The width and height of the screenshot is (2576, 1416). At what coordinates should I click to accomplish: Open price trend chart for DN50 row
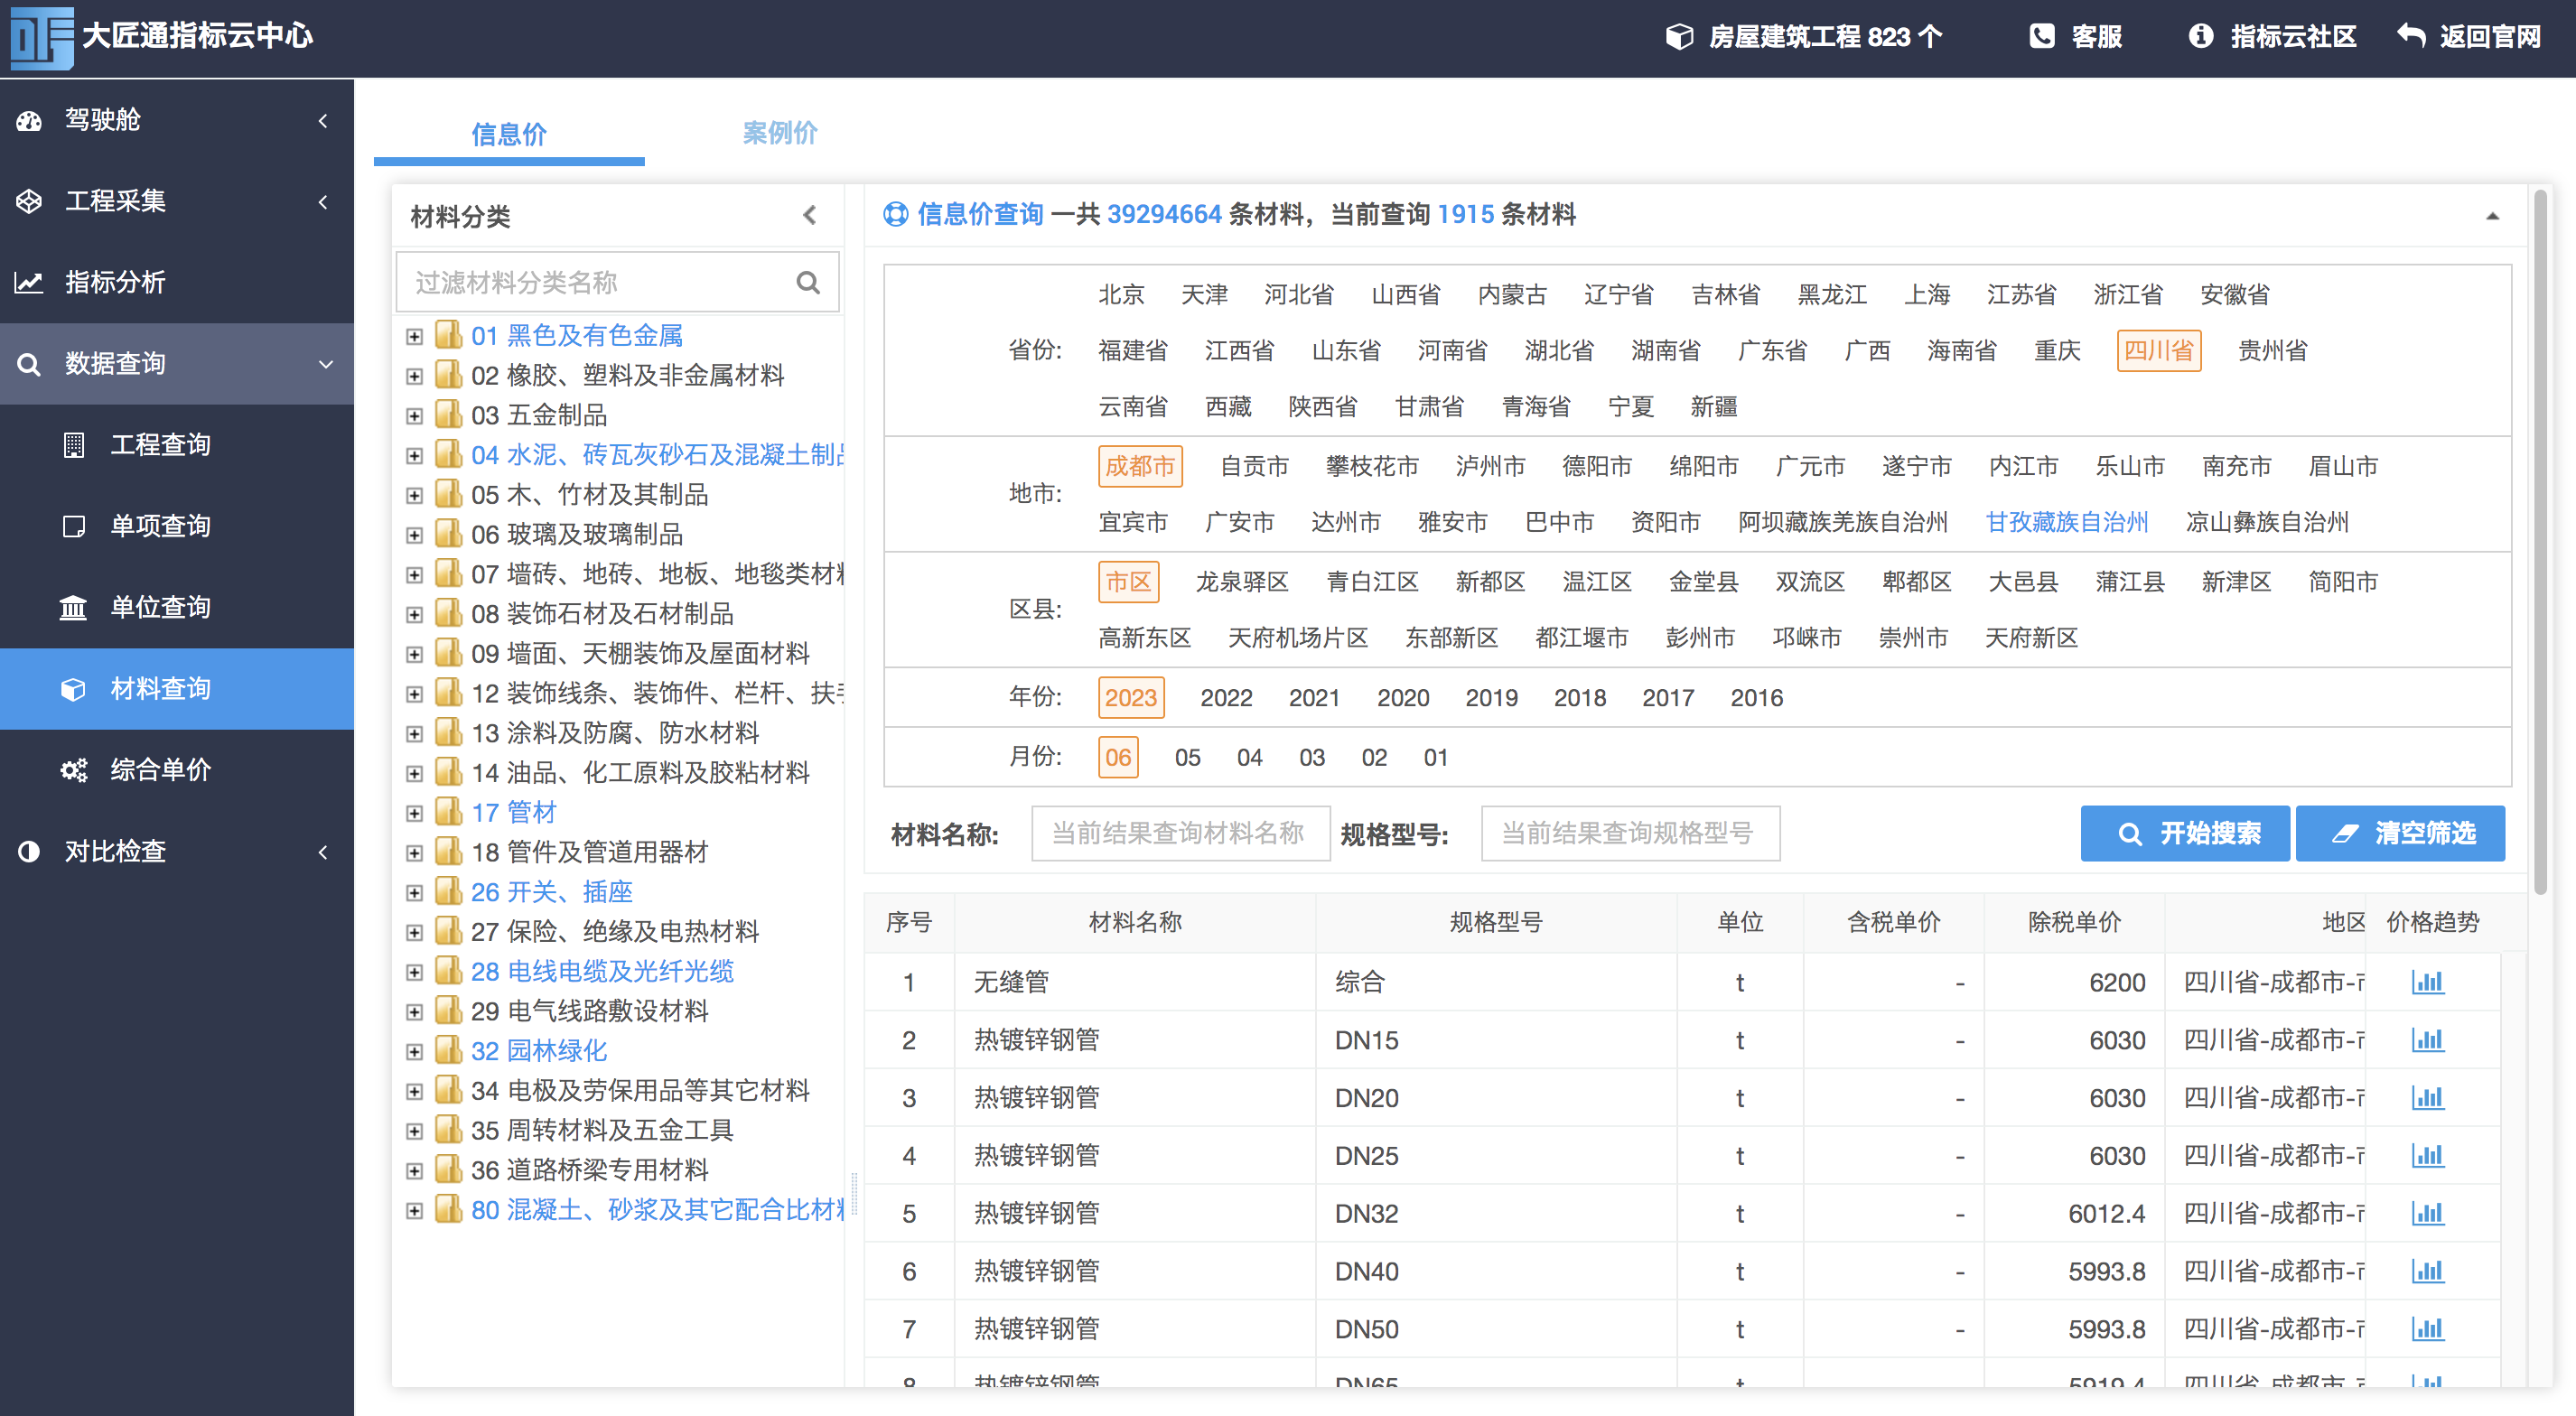2428,1329
